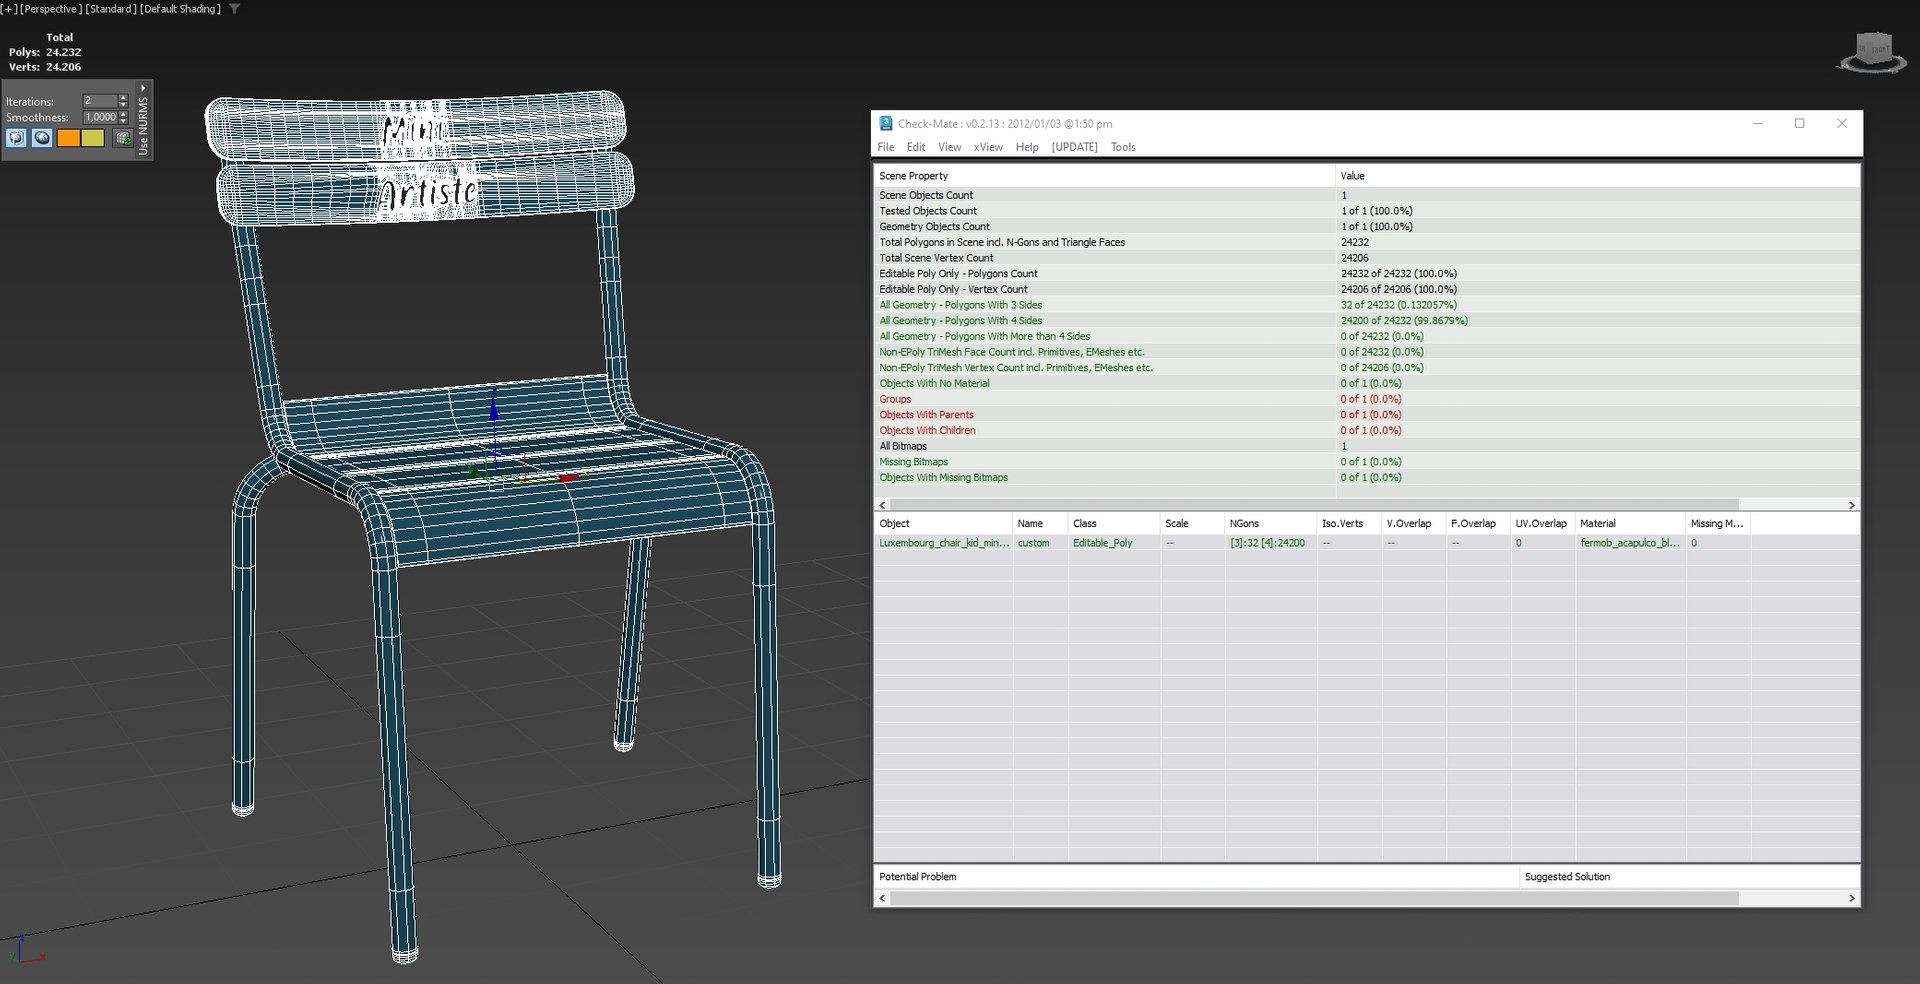Screen dimensions: 1920x984
Task: Click the viewport filter funnel icon
Action: [x=235, y=9]
